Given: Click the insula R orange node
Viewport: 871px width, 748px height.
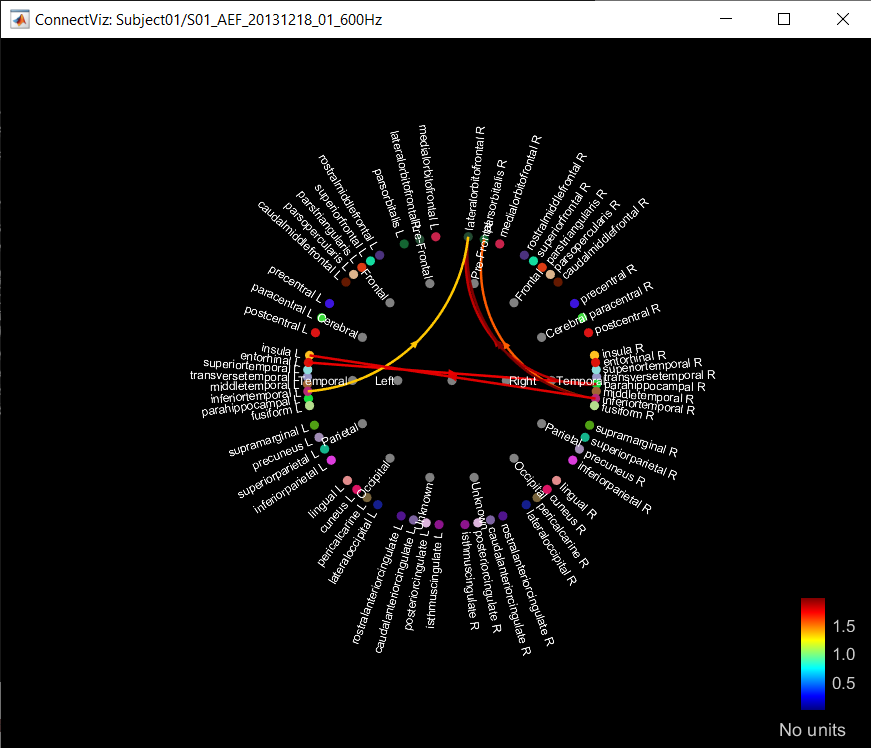Looking at the screenshot, I should coord(594,355).
